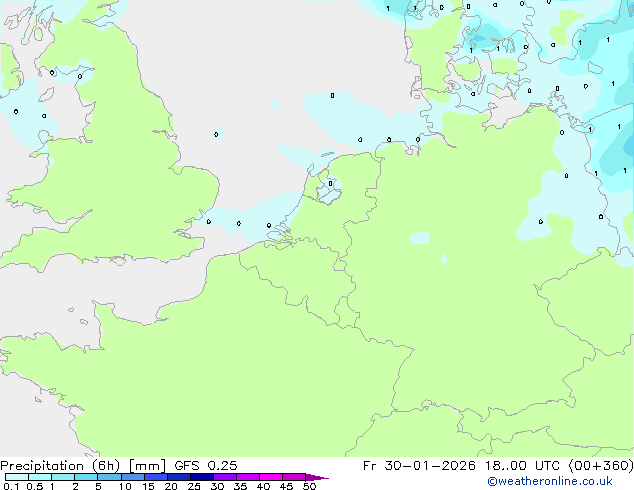Viewport: 634px width, 490px height.
Task: Click the '15' legend scale label
Action: (x=148, y=486)
